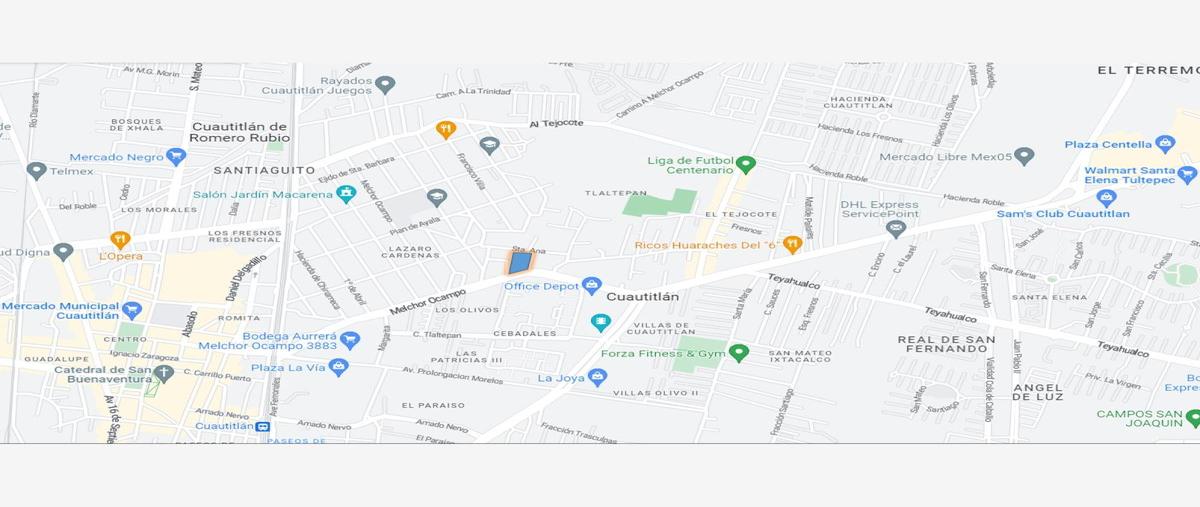
Task: Click the Office Depot shopping pin
Action: 592,286
